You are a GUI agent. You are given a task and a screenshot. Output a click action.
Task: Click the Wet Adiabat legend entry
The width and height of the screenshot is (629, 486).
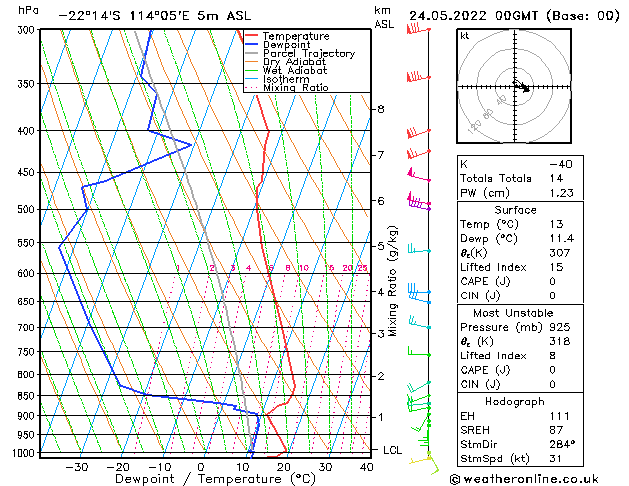286,71
